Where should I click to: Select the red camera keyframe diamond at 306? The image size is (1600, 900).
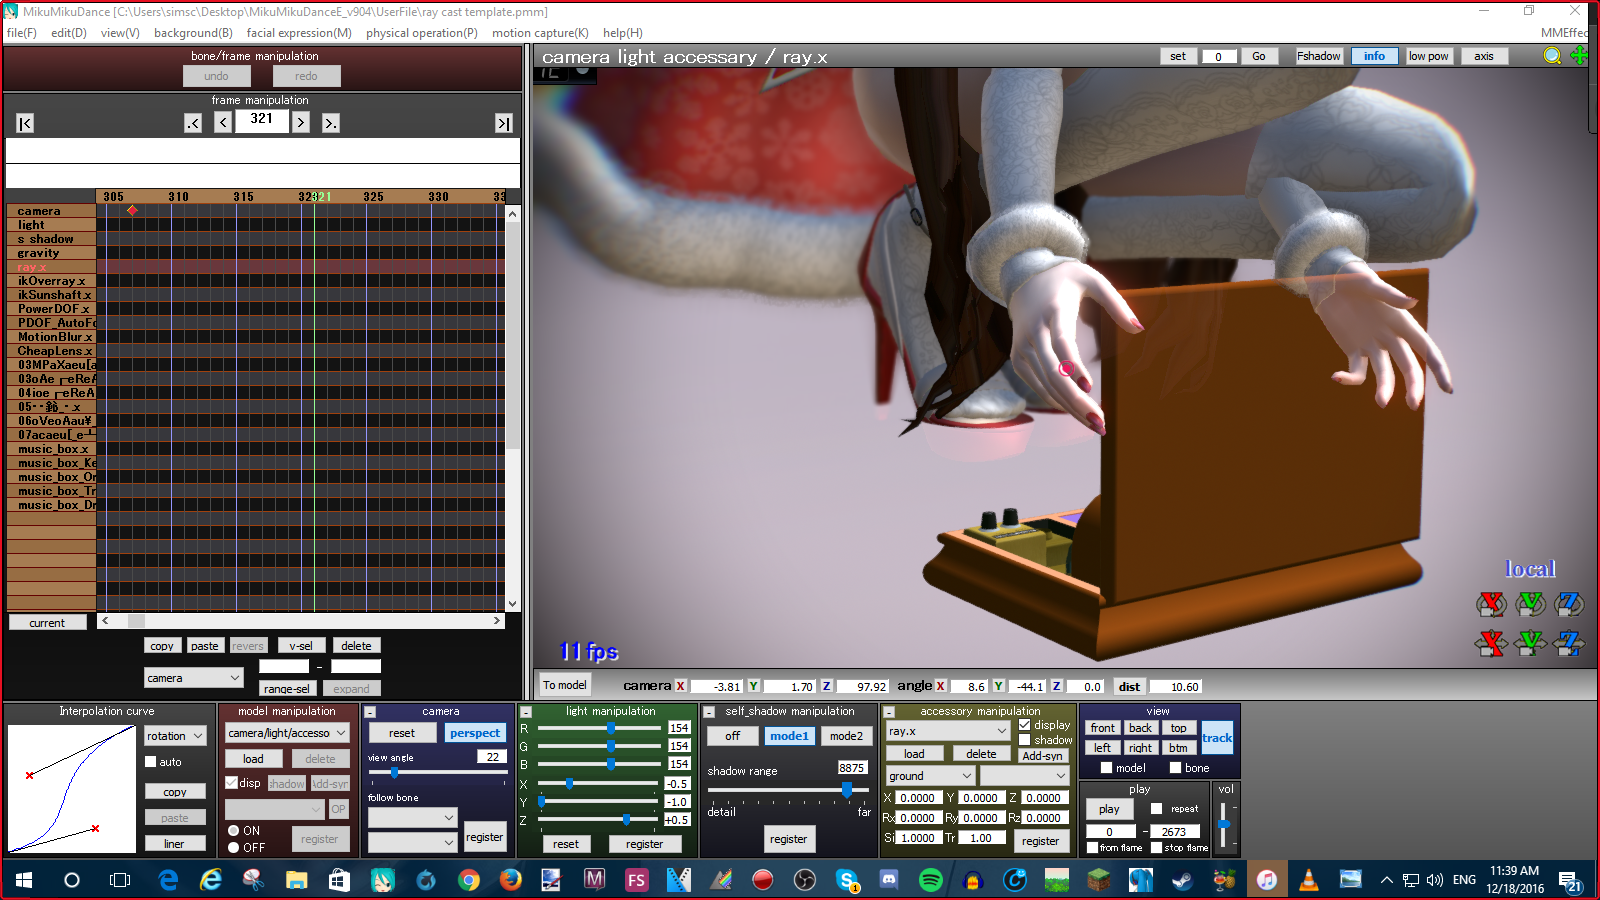pyautogui.click(x=132, y=210)
